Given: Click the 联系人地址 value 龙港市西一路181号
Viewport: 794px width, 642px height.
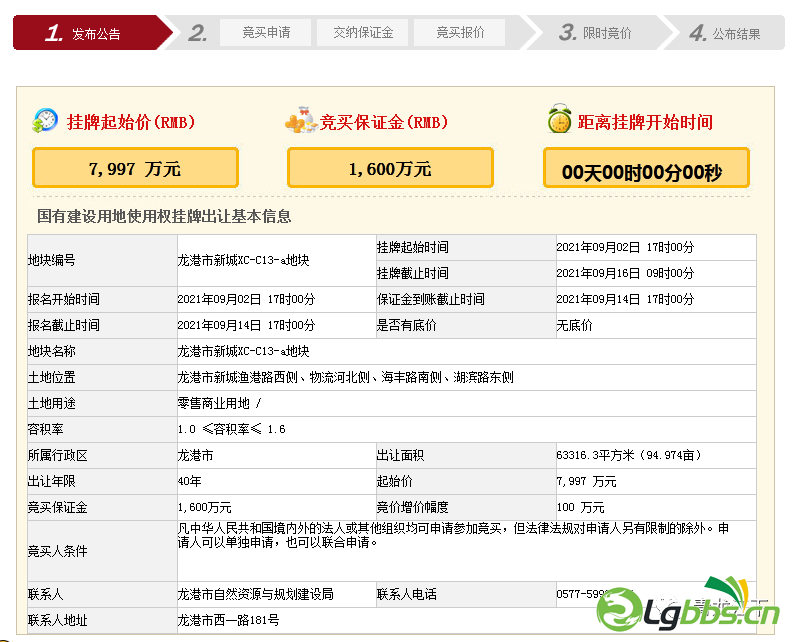Looking at the screenshot, I should click(x=228, y=620).
